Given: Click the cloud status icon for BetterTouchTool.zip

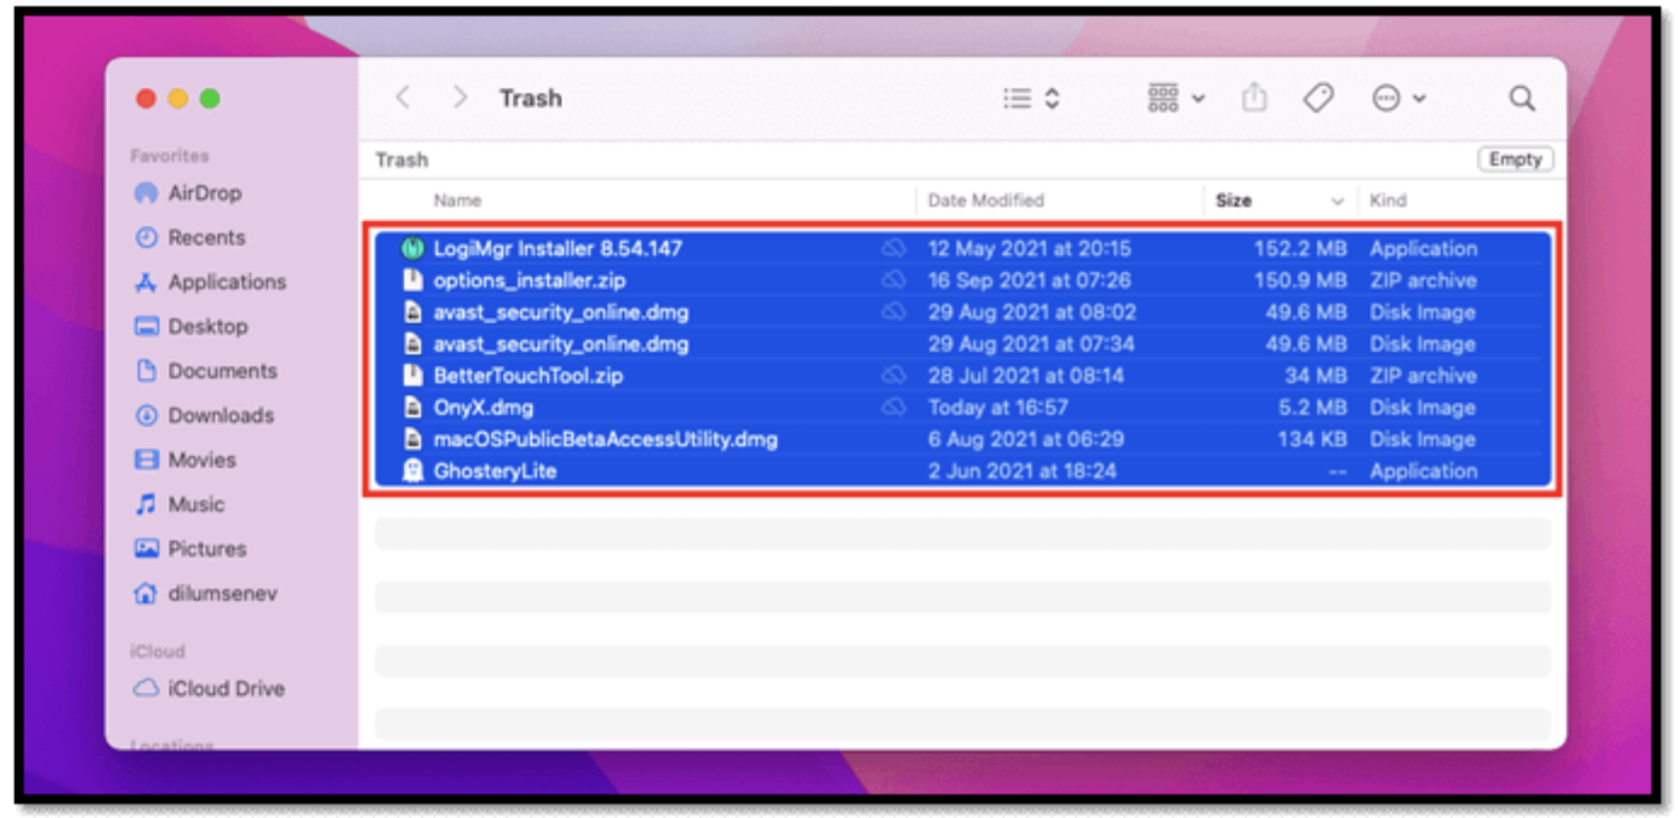Looking at the screenshot, I should (x=893, y=376).
